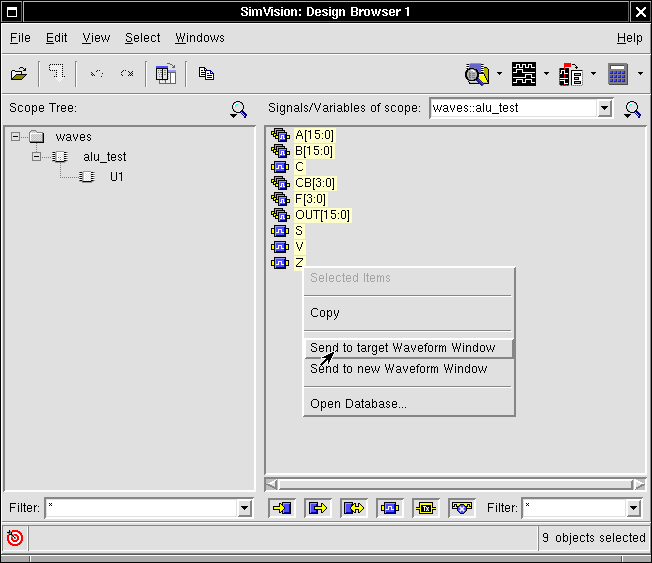The width and height of the screenshot is (652, 563).
Task: Click the open database folder icon
Action: click(x=19, y=74)
